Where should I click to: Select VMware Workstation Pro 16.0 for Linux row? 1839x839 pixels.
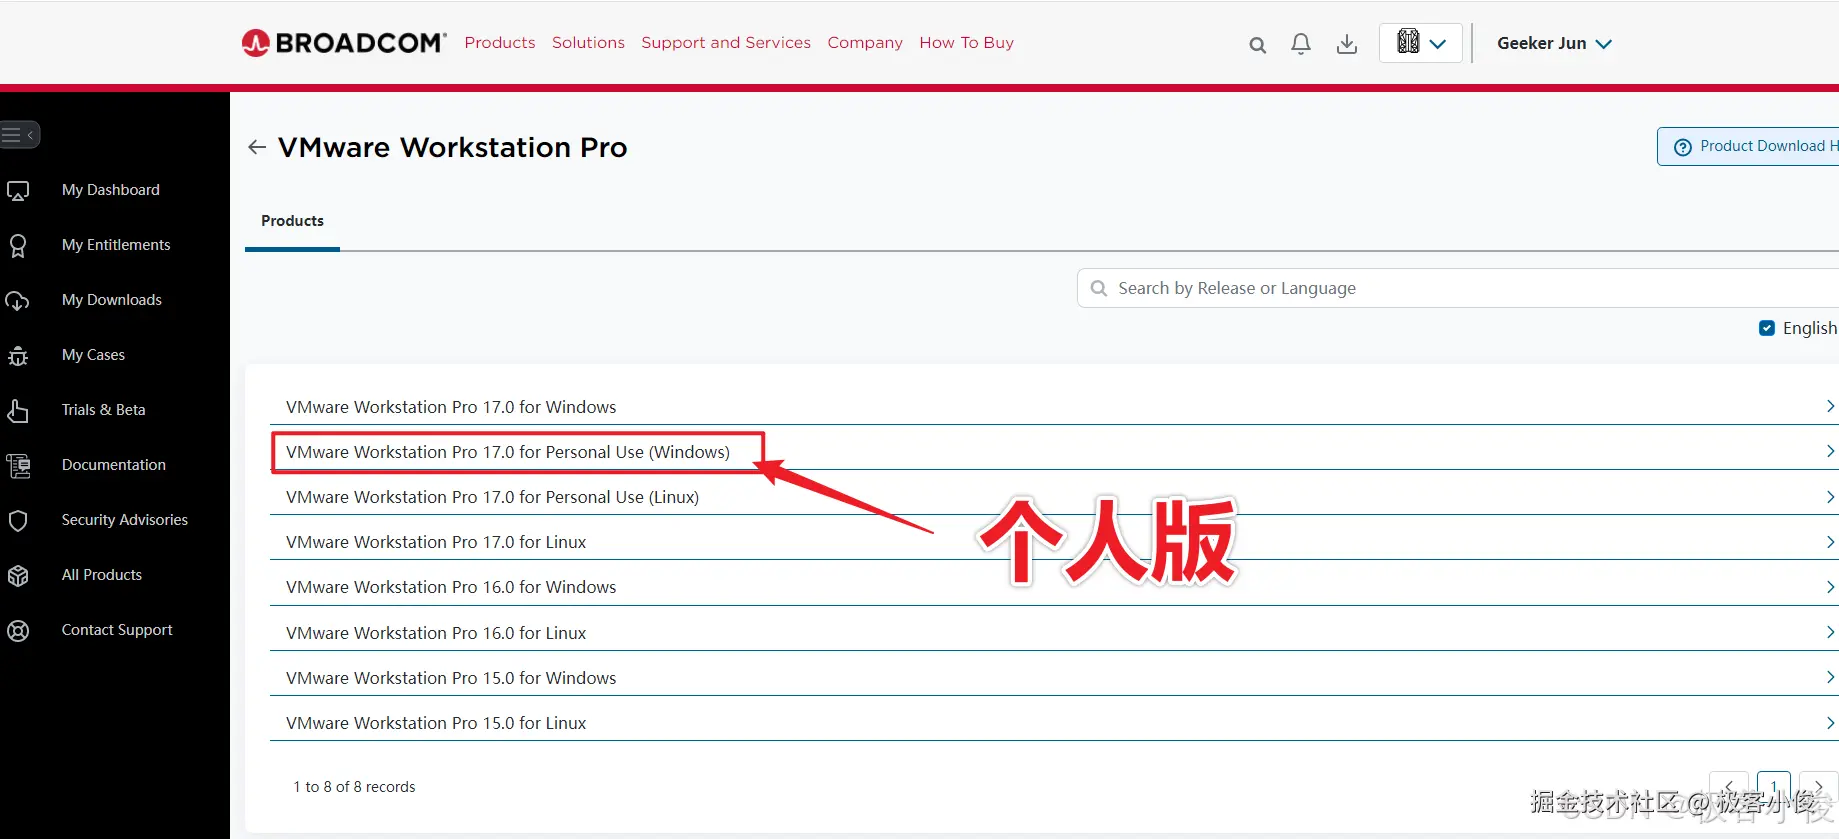(1054, 632)
